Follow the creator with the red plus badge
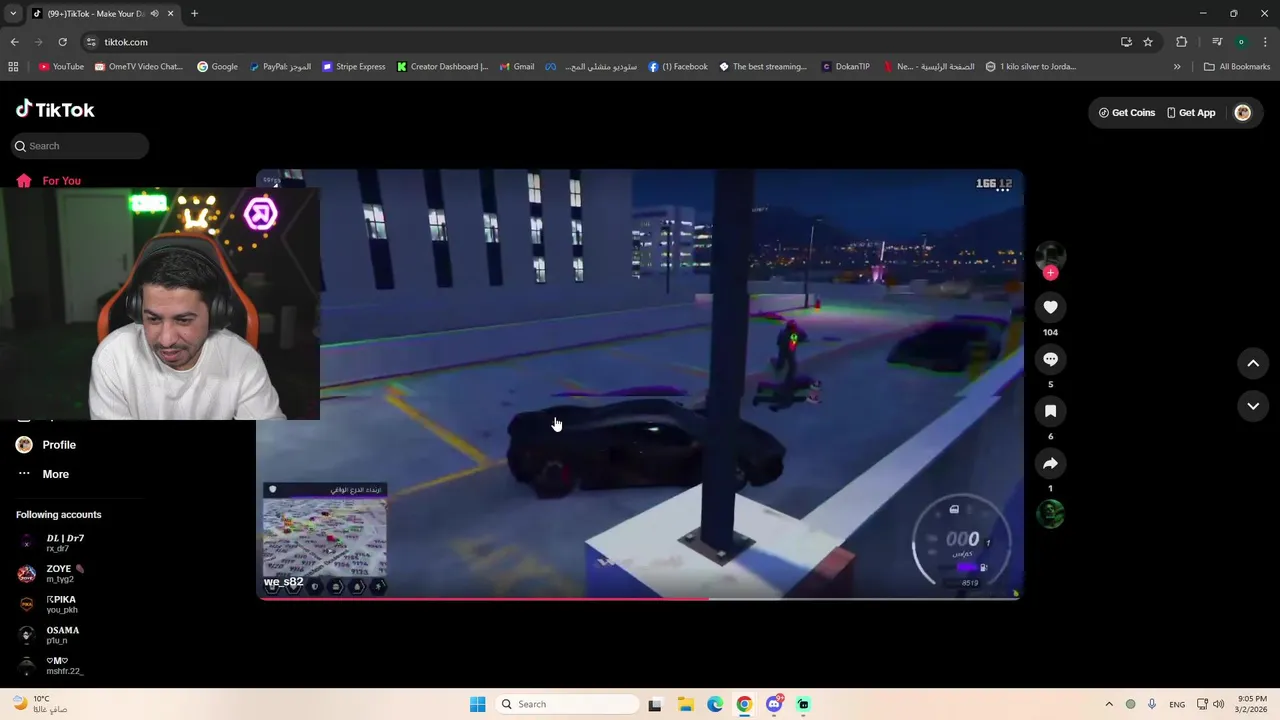This screenshot has width=1280, height=720. [1050, 272]
